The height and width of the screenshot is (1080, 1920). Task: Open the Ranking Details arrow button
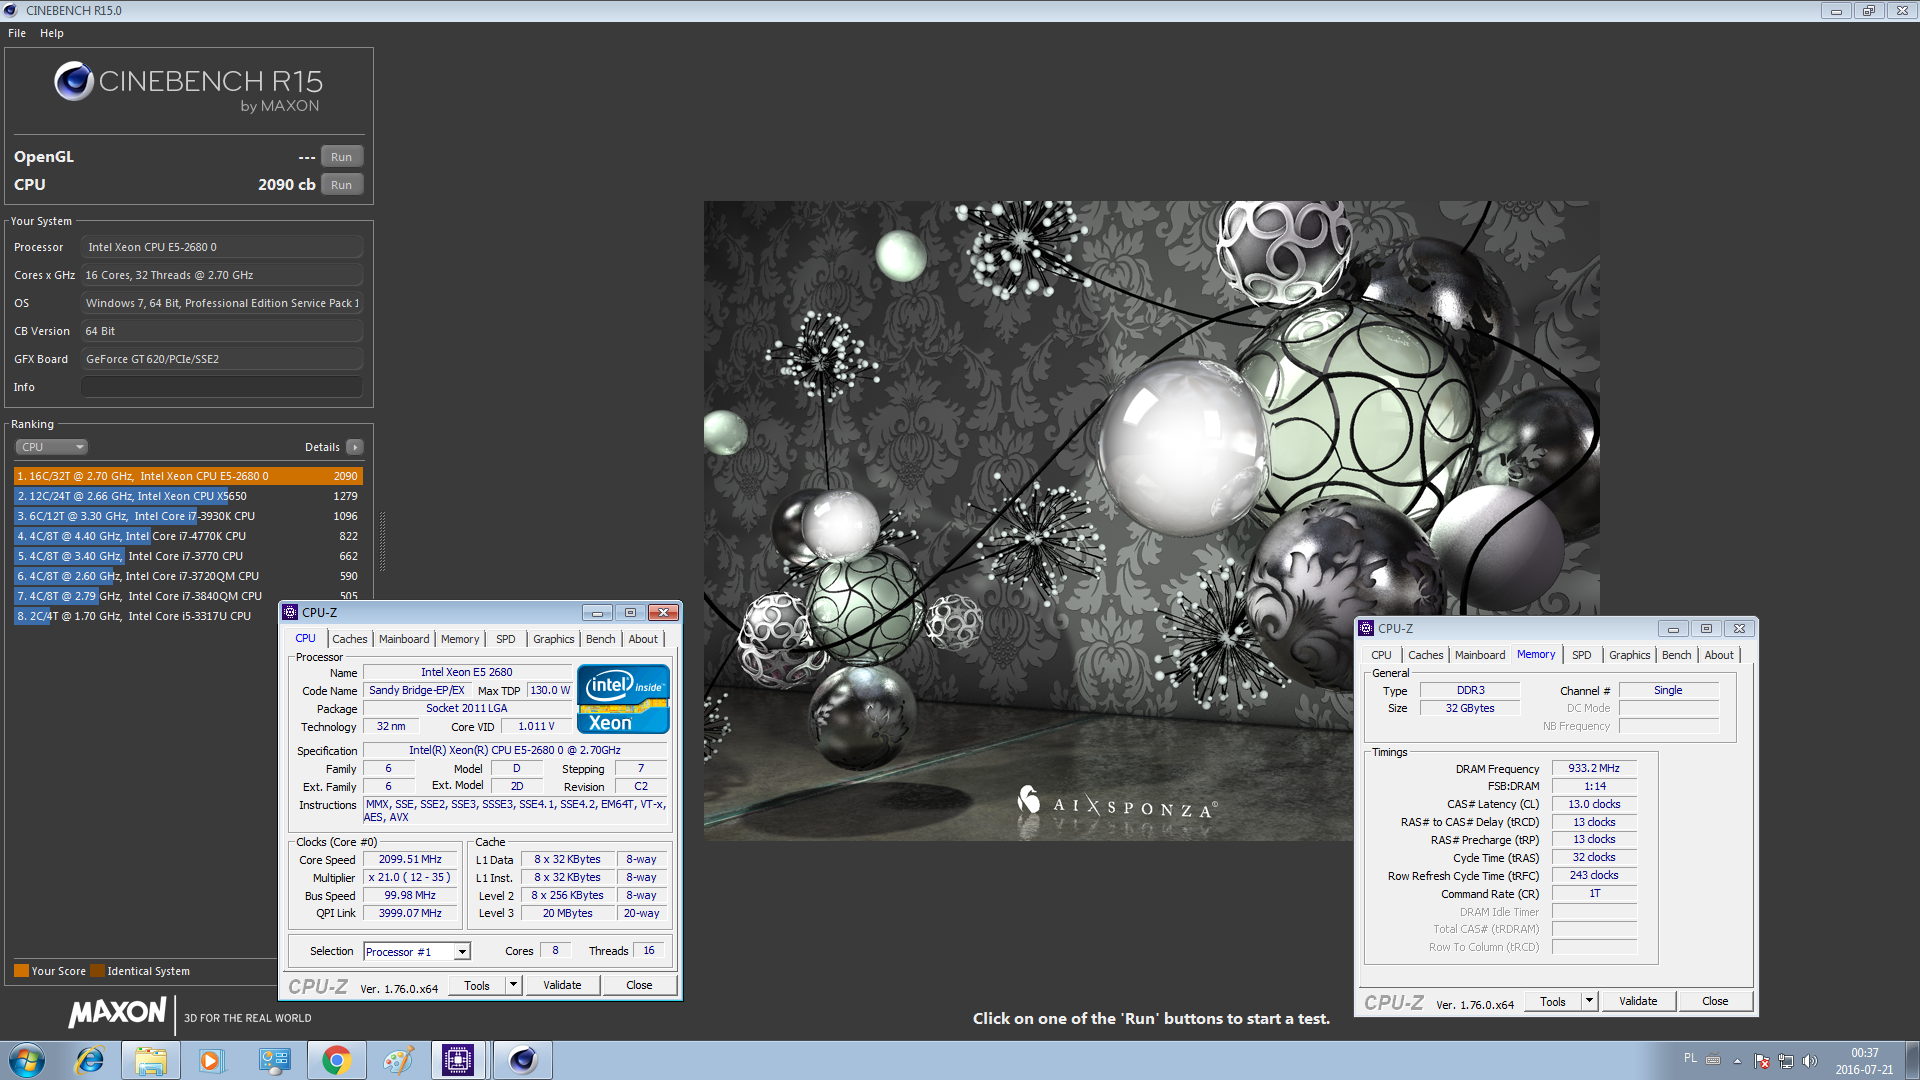pos(355,447)
